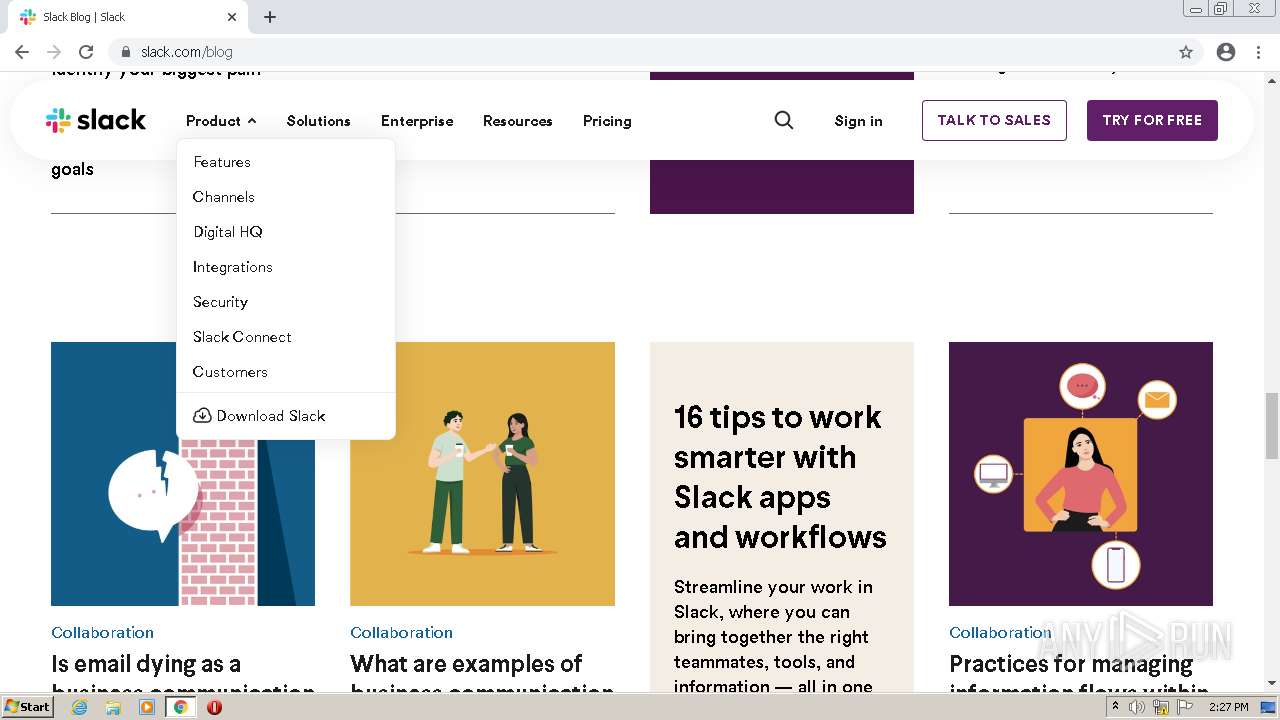Select Features from the Product menu
Viewport: 1280px width, 720px height.
coord(222,162)
